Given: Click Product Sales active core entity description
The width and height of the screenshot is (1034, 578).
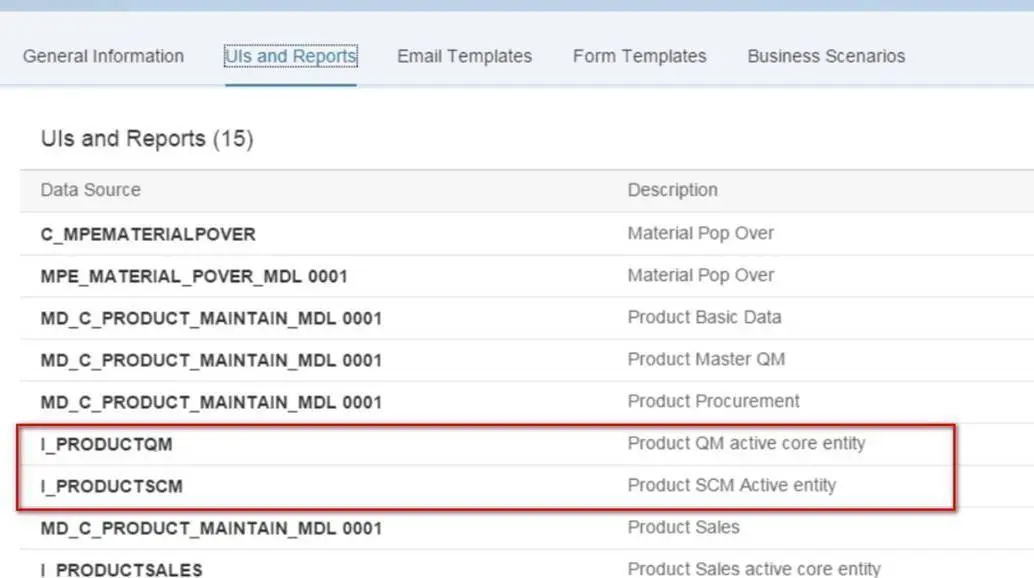Looking at the screenshot, I should click(754, 569).
